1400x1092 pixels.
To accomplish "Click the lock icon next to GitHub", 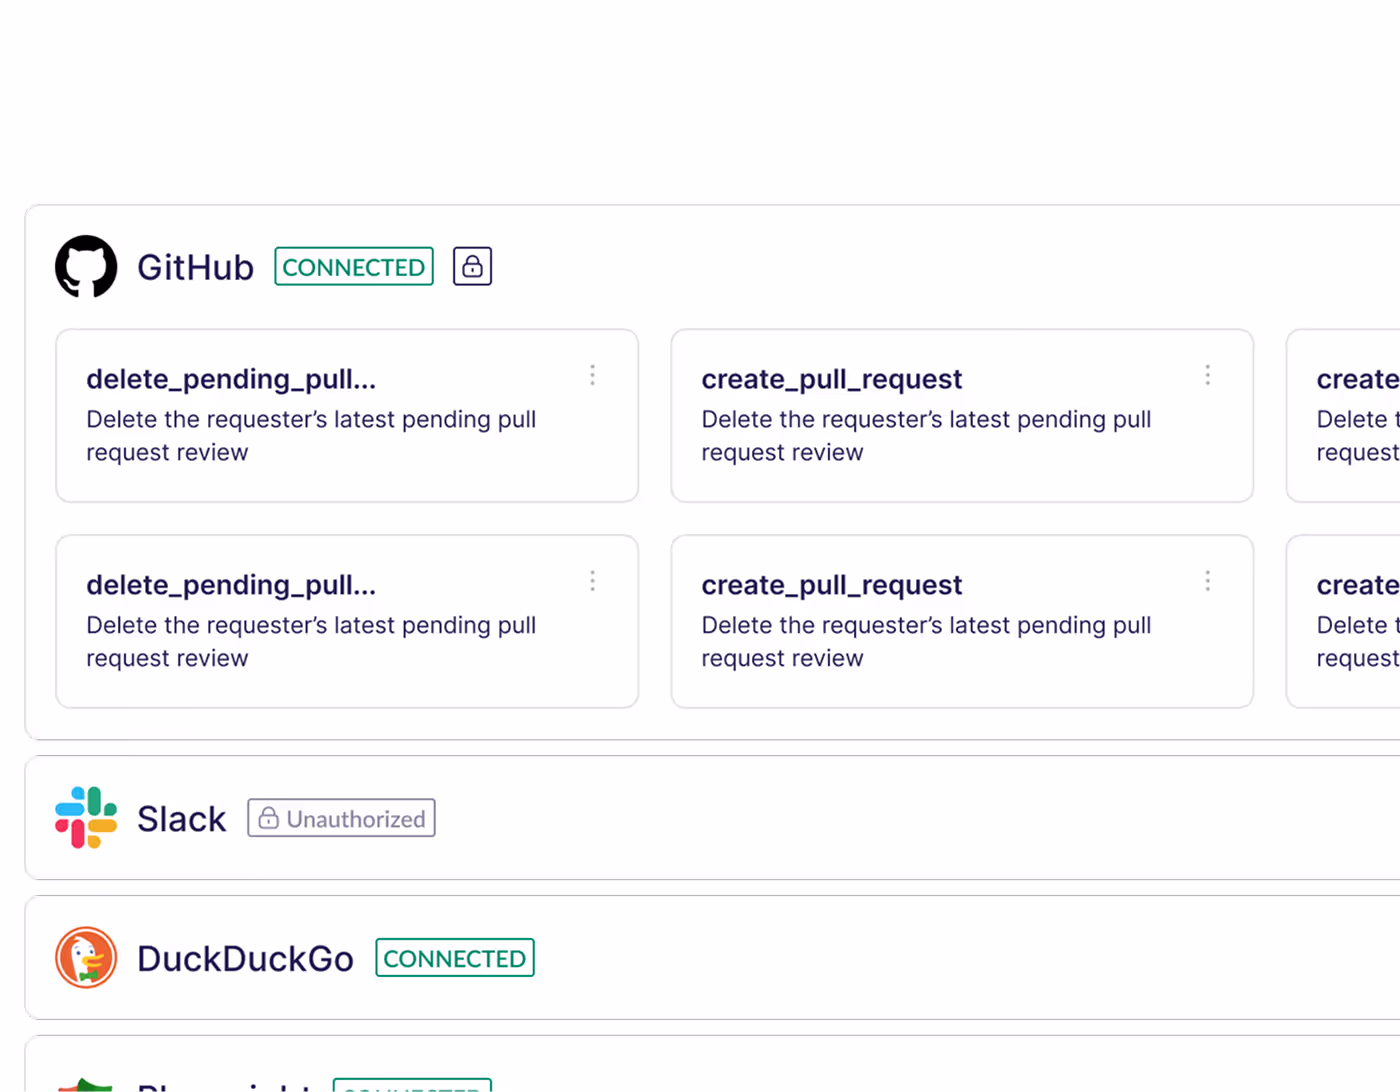I will [x=472, y=266].
